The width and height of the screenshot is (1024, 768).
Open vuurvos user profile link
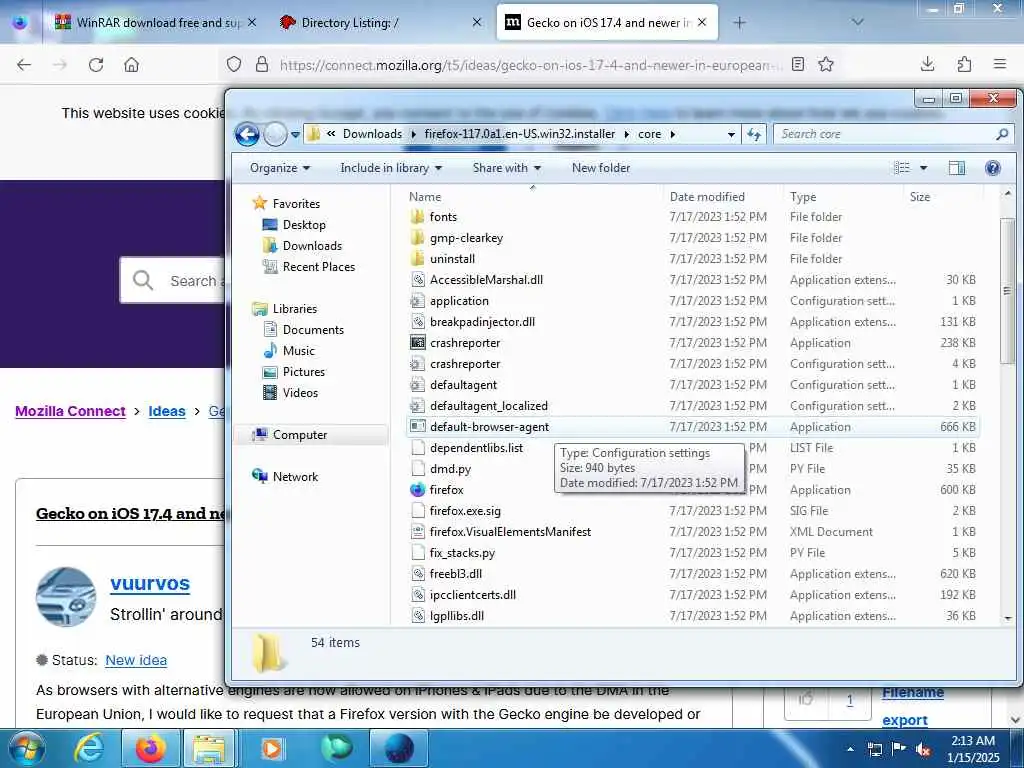150,583
